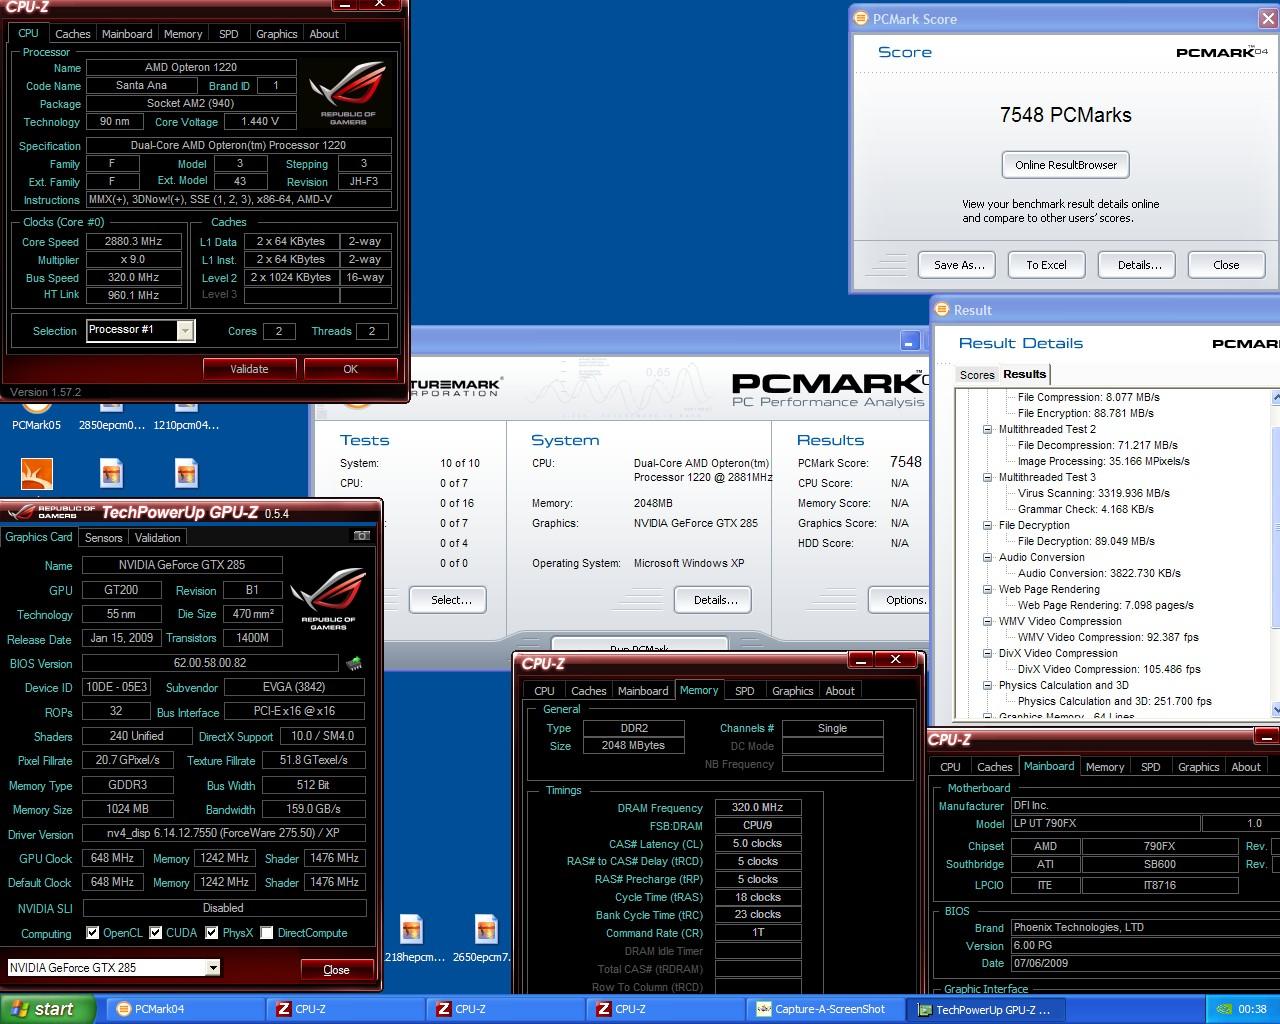The image size is (1280, 1024).
Task: Select Virus Scanning: 3319.936 MB/s result row
Action: pos(1093,493)
